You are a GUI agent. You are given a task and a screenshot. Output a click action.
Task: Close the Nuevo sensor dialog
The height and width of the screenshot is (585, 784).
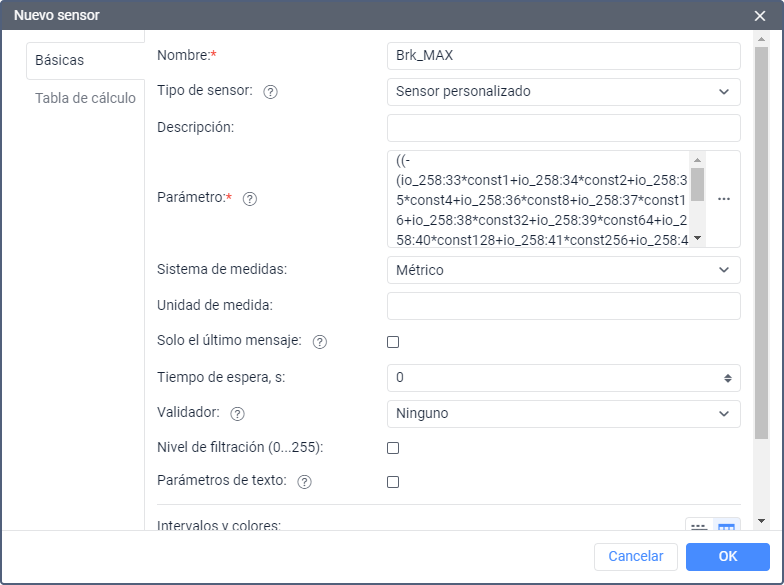point(760,15)
